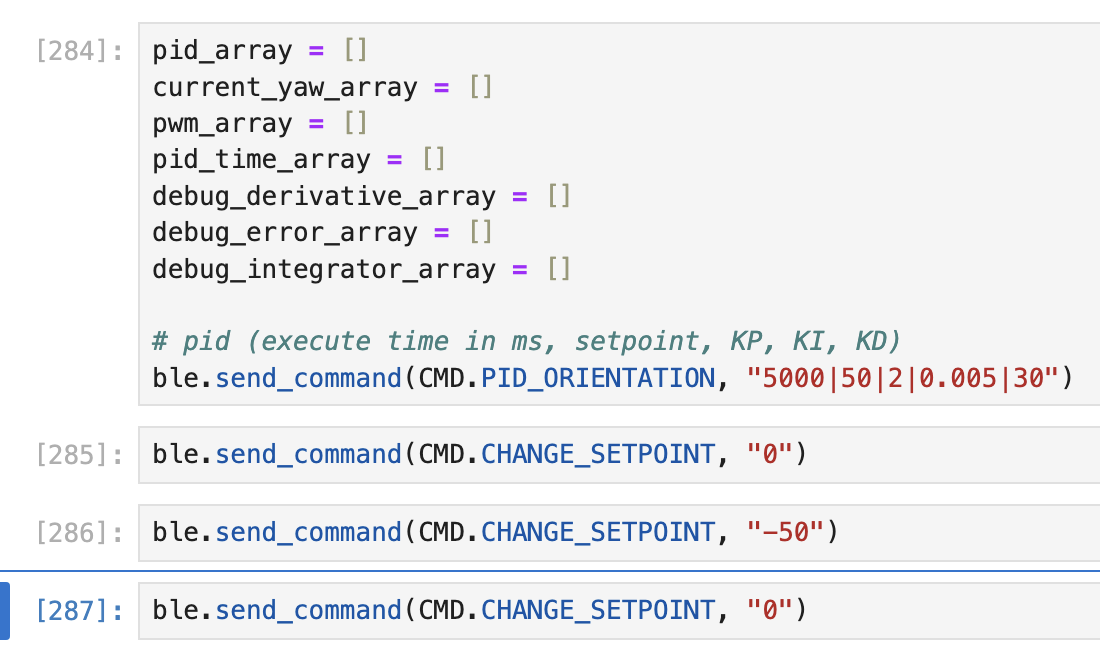Click CHANGE_SETPOINT in cell 285
1100x646 pixels.
pos(598,455)
